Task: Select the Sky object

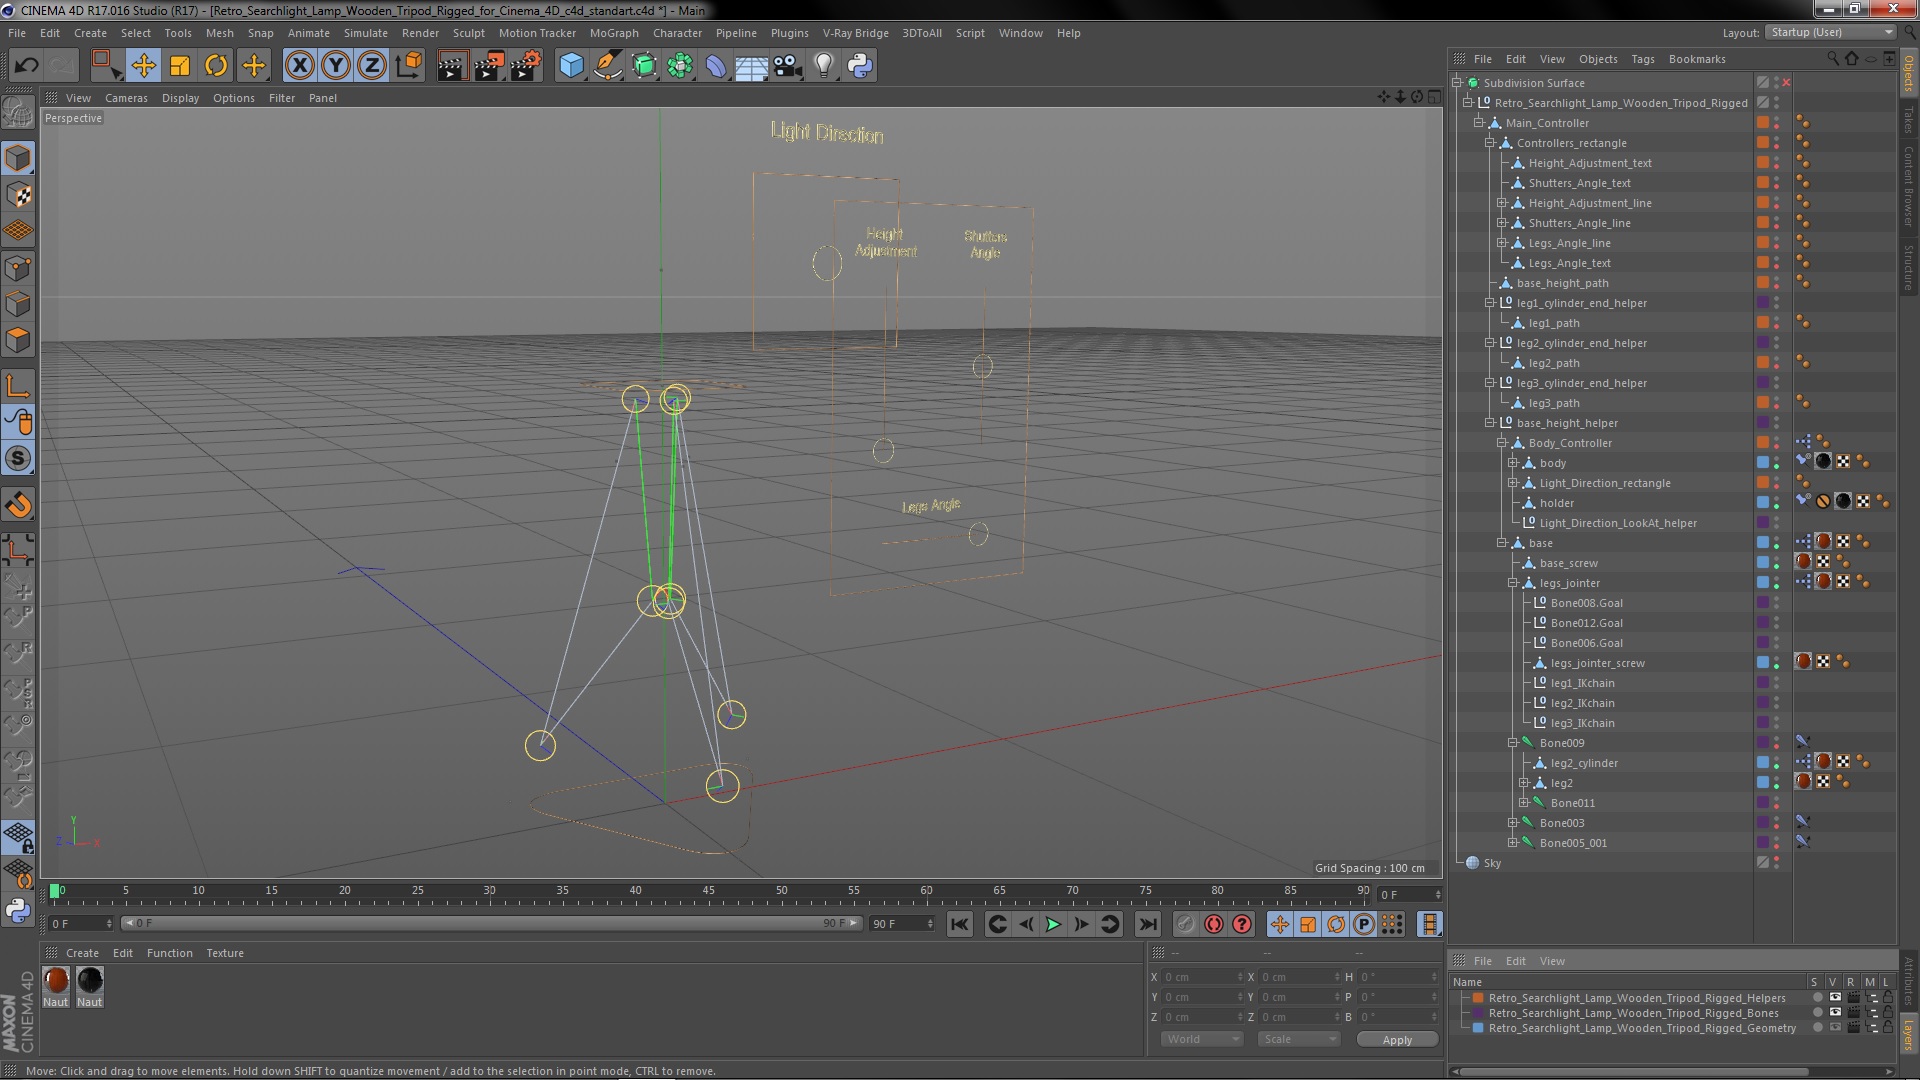Action: (x=1492, y=863)
